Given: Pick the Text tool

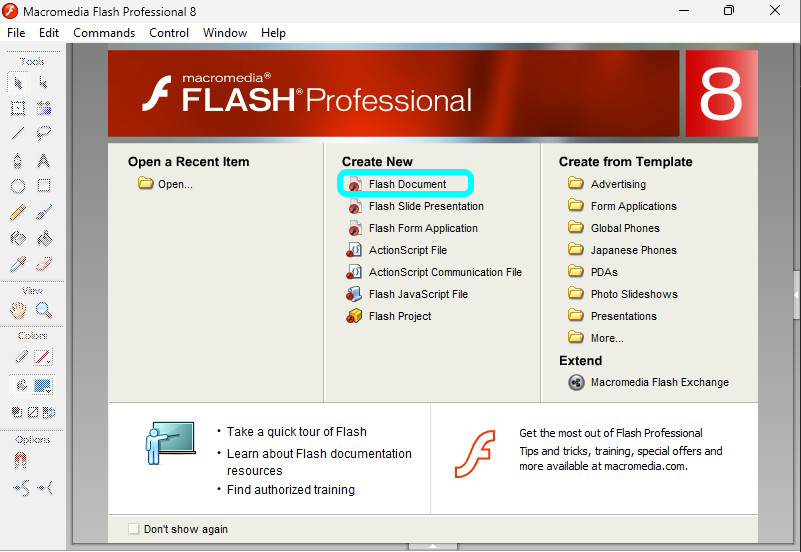Looking at the screenshot, I should click(44, 160).
